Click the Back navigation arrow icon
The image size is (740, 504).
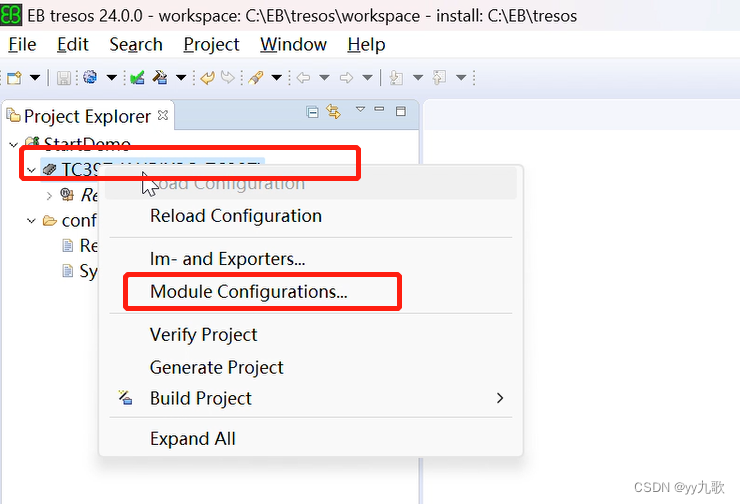point(303,77)
